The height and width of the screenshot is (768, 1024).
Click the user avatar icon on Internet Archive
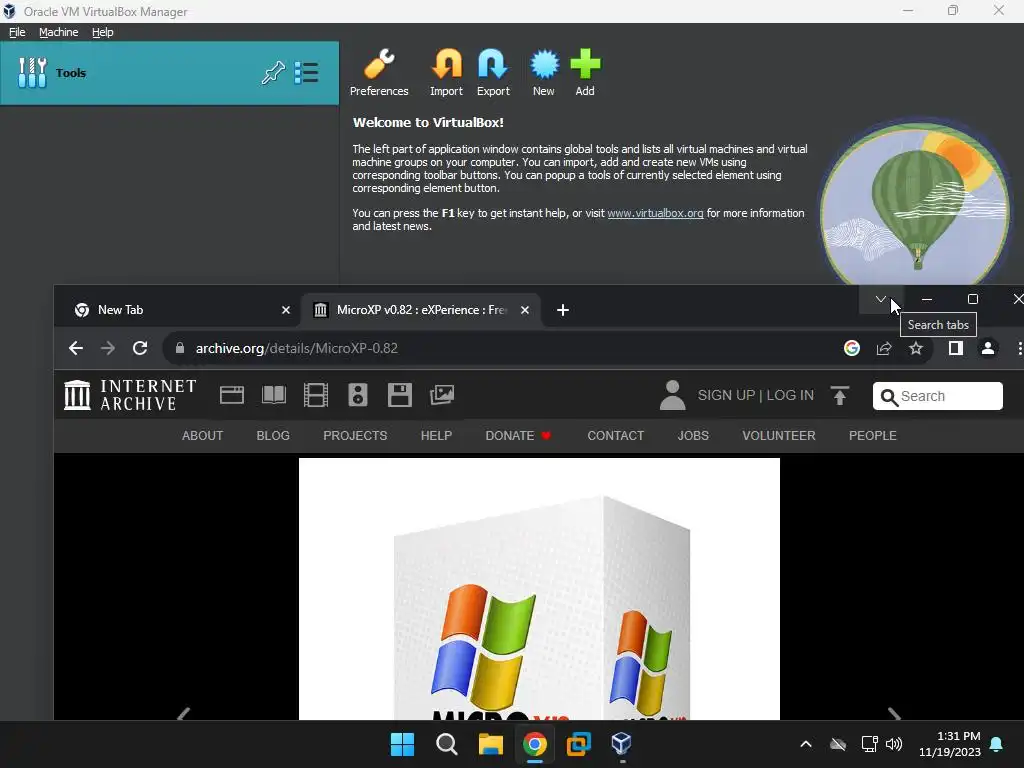672,395
